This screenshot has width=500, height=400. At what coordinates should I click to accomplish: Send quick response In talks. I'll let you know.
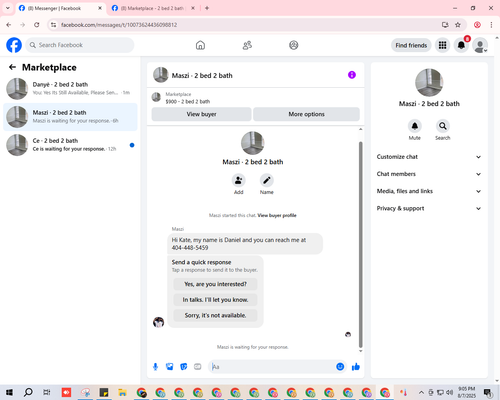215,300
